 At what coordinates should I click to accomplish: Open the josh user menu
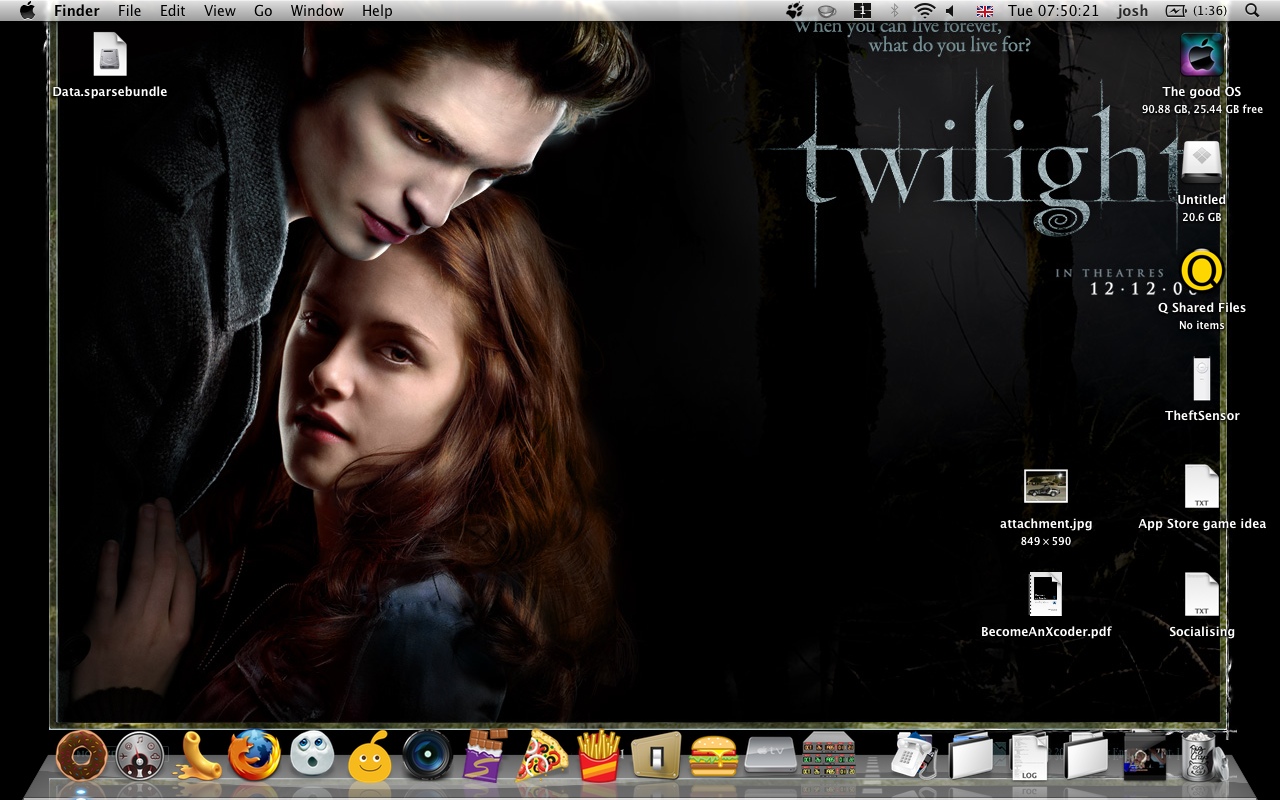[1133, 11]
